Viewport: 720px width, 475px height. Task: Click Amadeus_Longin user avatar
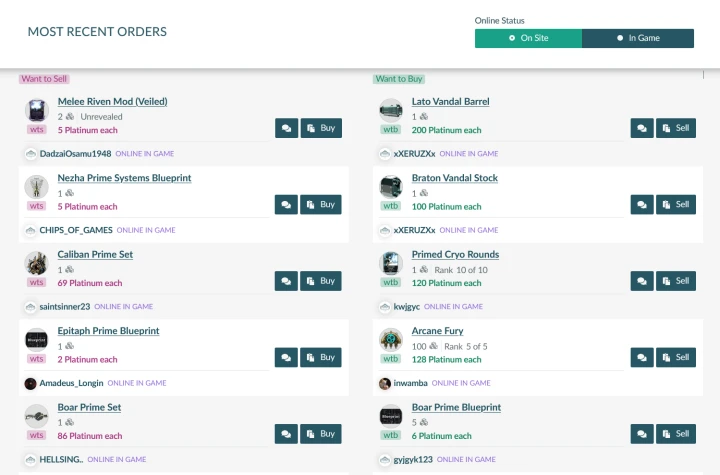click(x=30, y=383)
